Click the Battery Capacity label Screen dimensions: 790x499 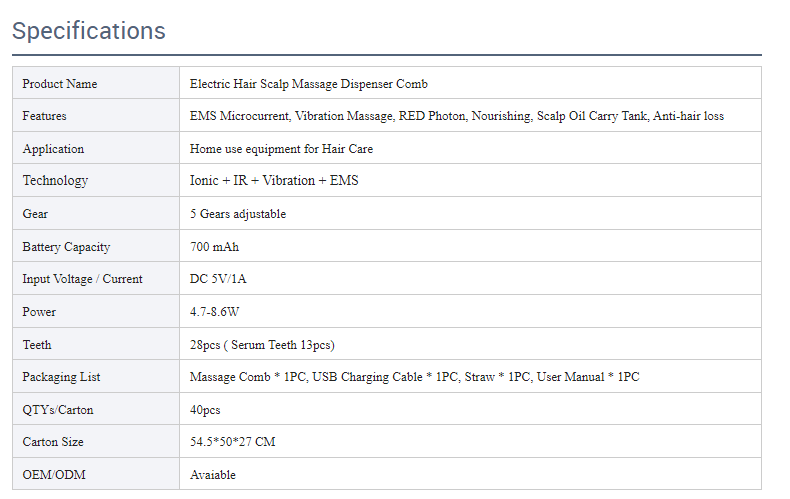click(66, 247)
